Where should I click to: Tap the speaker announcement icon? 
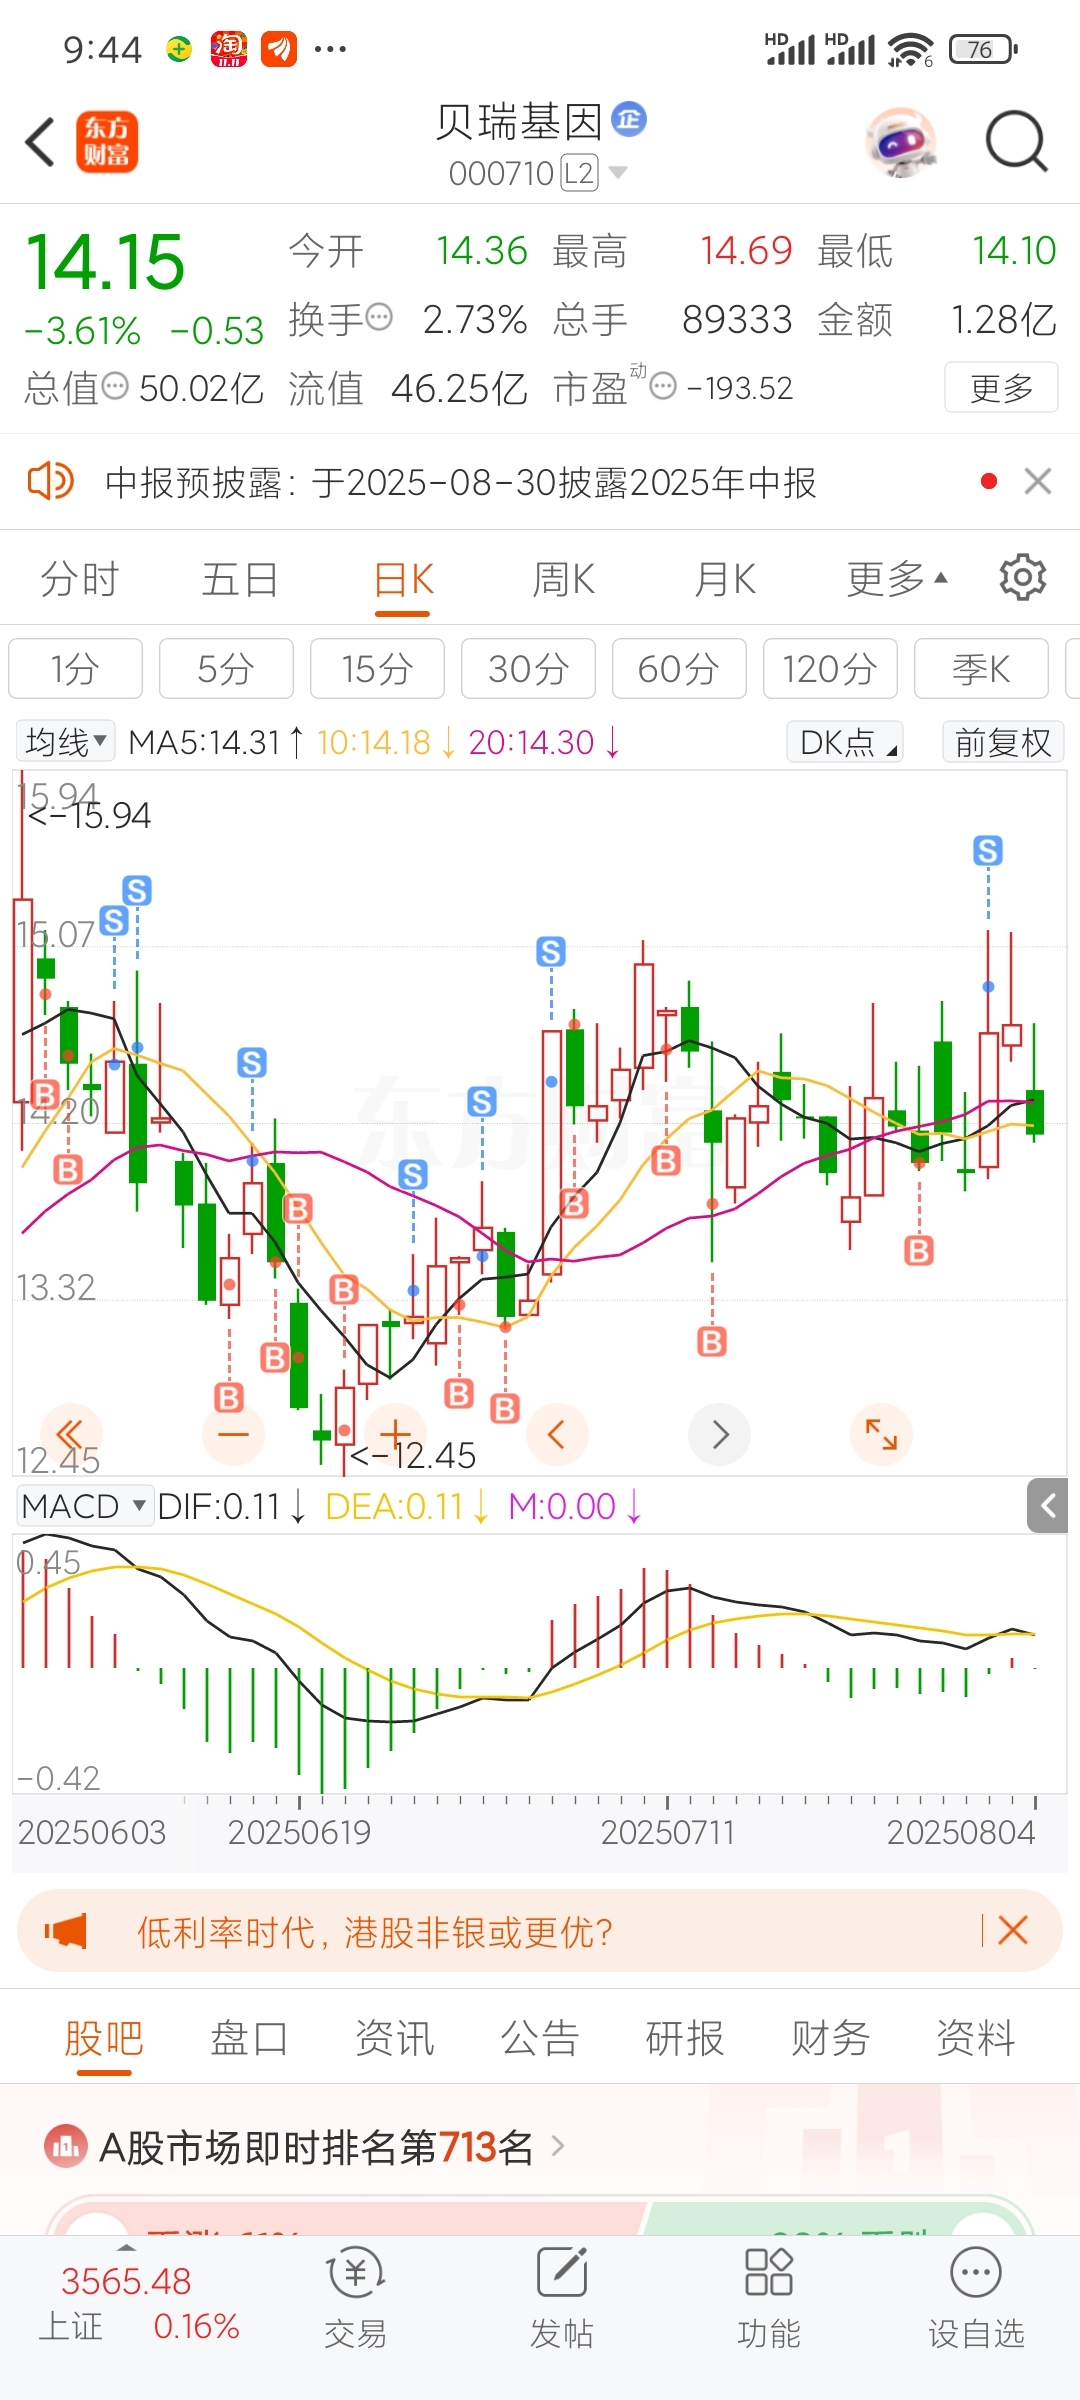click(x=50, y=482)
